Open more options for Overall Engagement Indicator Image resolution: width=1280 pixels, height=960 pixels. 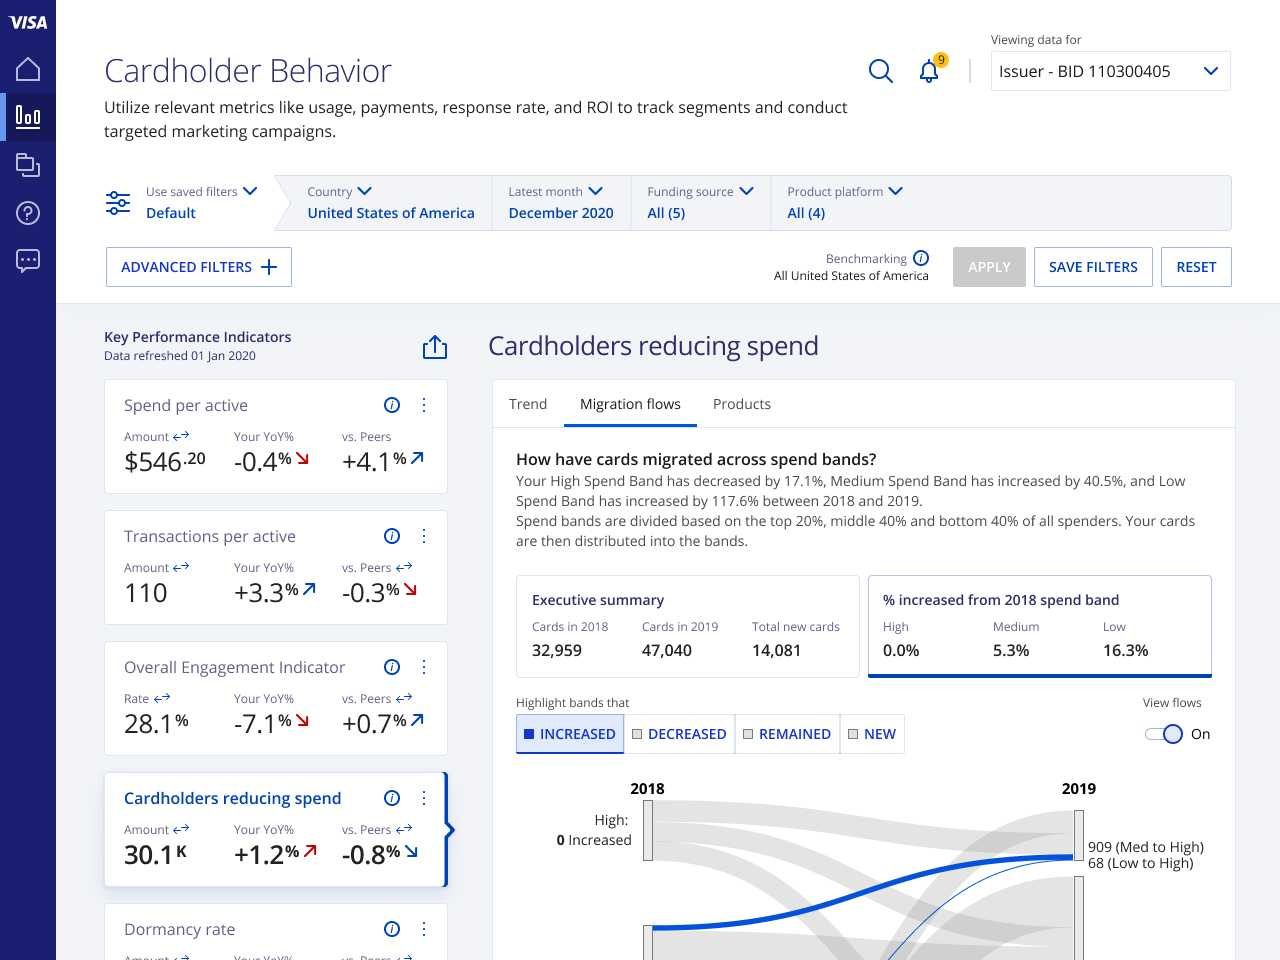(x=424, y=667)
